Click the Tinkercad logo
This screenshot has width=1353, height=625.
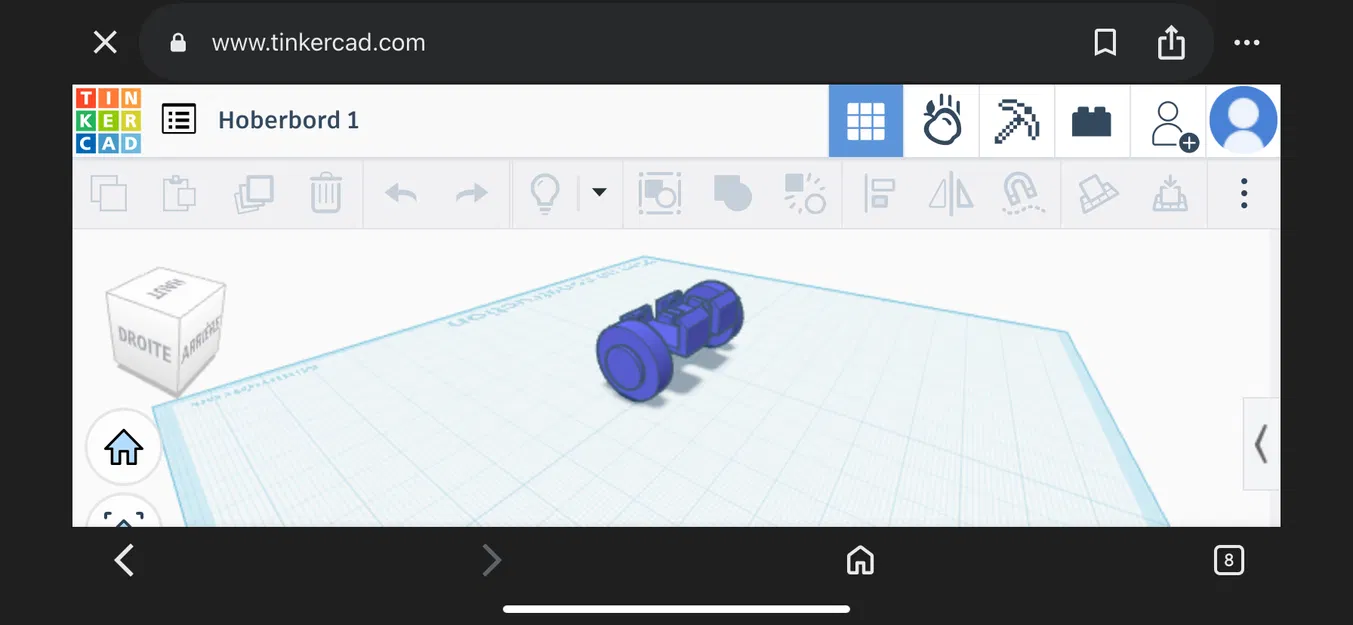pyautogui.click(x=108, y=120)
